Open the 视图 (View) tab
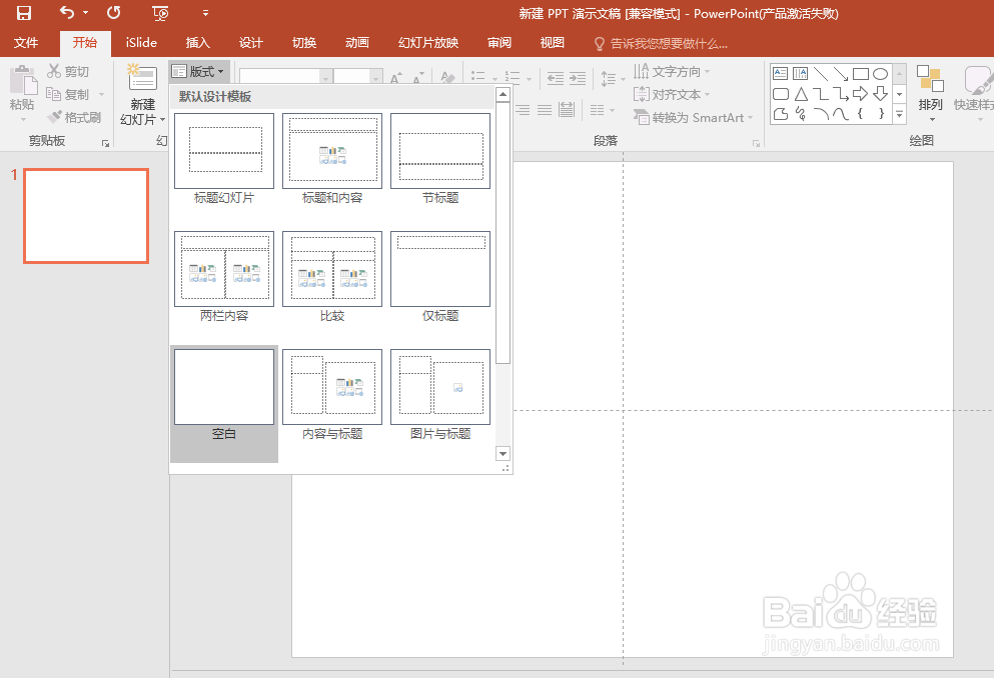The width and height of the screenshot is (994, 678). coord(552,42)
